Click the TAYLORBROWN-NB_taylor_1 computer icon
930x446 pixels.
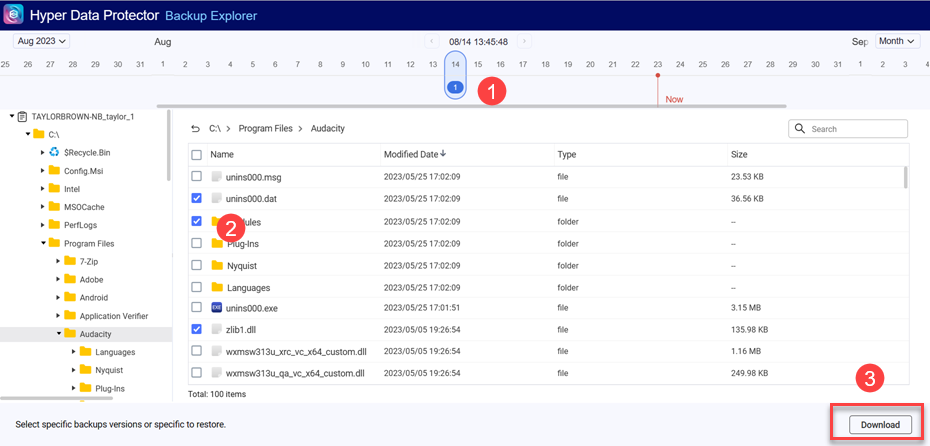pyautogui.click(x=22, y=117)
